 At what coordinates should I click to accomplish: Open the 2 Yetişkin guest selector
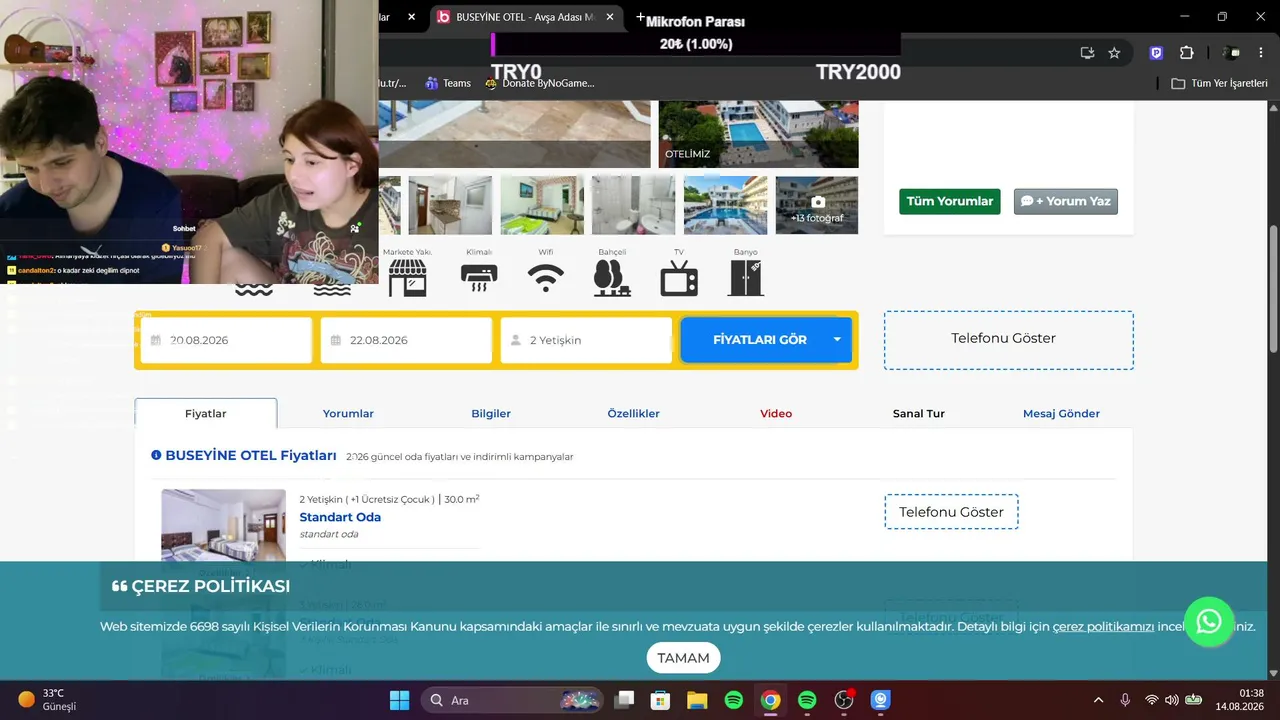tap(586, 340)
